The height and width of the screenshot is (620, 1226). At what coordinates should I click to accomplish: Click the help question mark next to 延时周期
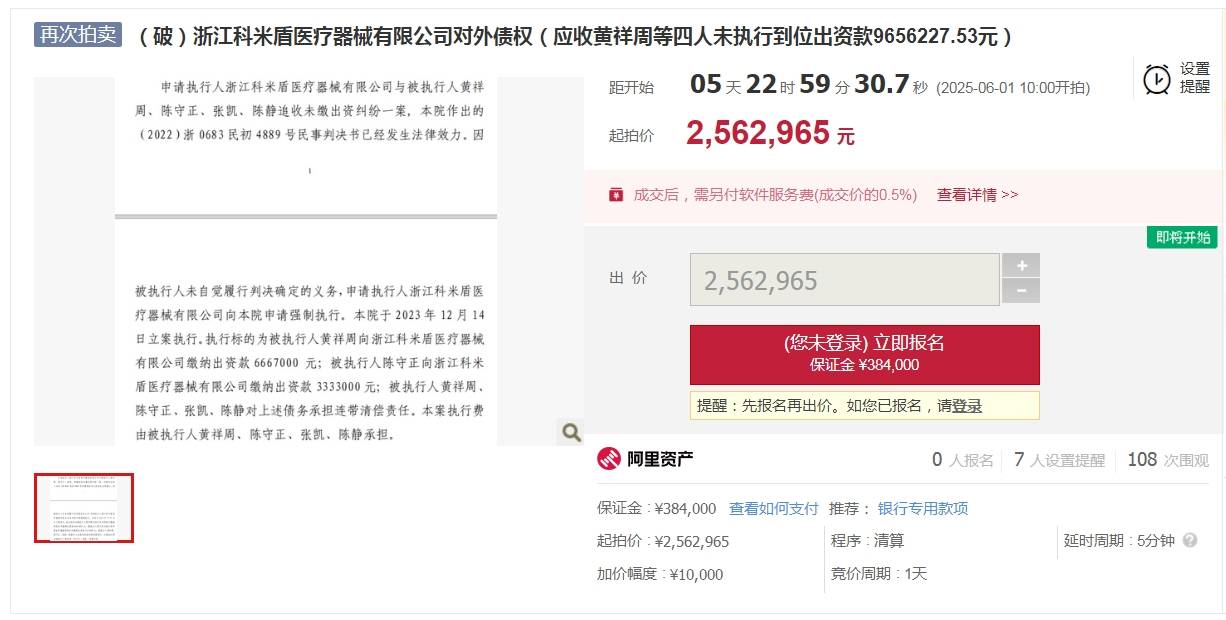pyautogui.click(x=1190, y=540)
